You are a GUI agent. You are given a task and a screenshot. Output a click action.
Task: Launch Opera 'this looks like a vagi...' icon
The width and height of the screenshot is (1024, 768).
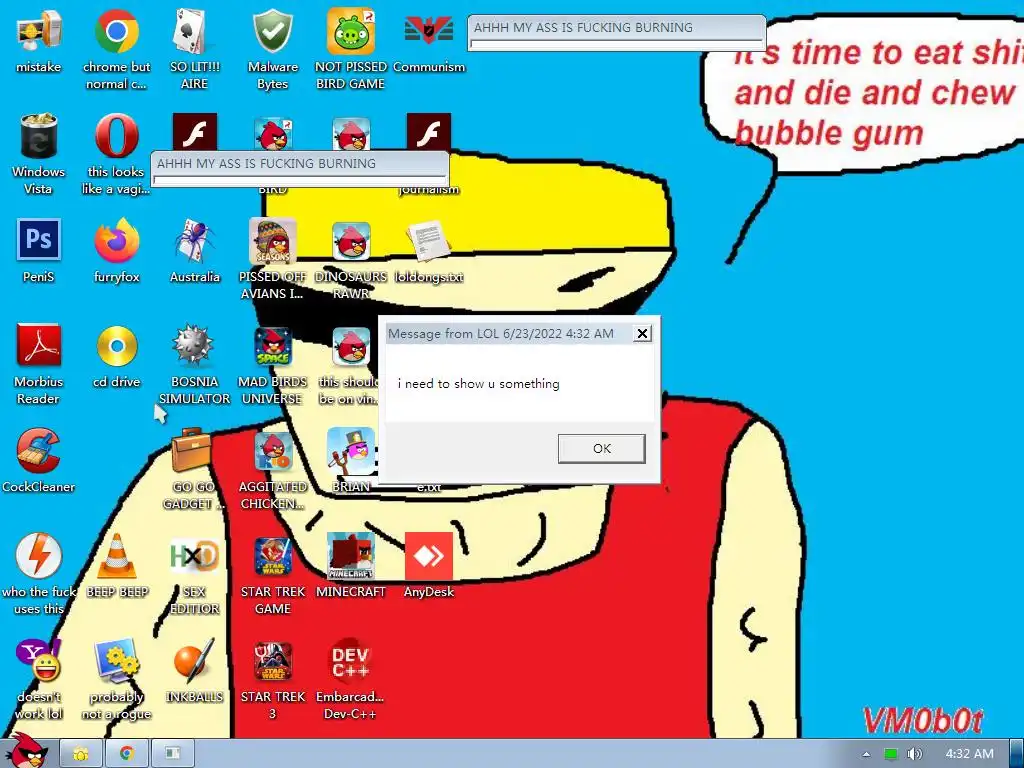[x=116, y=136]
